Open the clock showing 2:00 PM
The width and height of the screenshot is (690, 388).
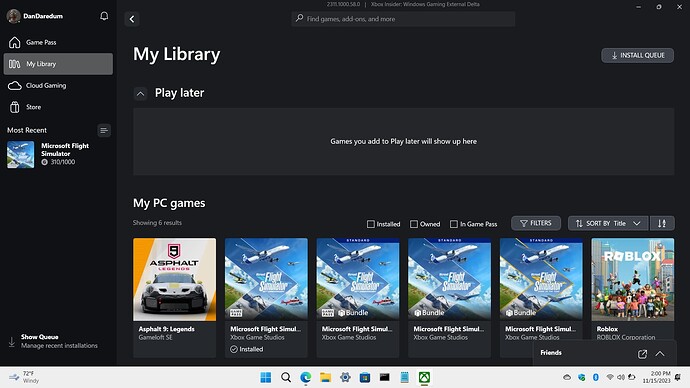(x=656, y=377)
